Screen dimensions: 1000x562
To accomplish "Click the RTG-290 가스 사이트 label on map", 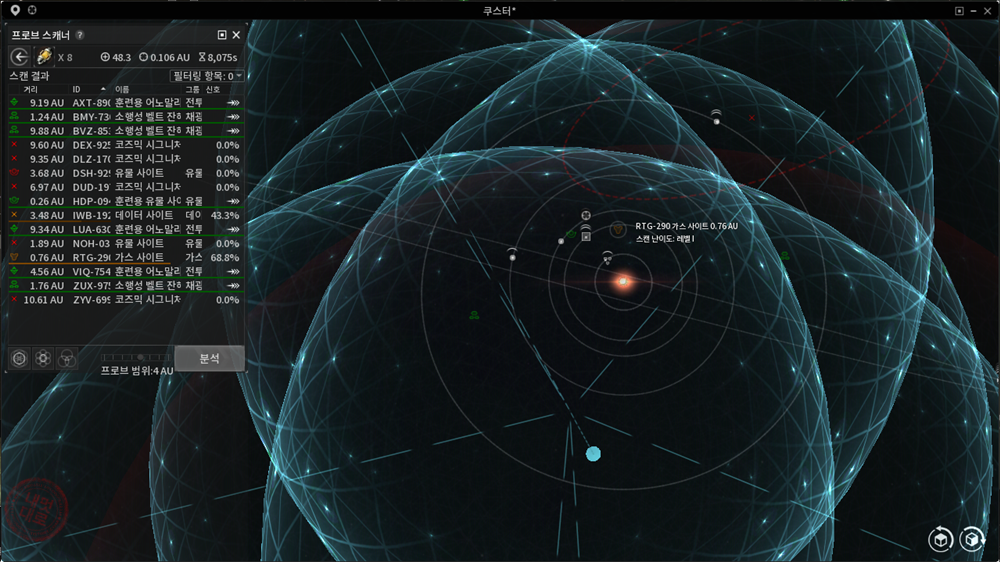I will coord(686,226).
